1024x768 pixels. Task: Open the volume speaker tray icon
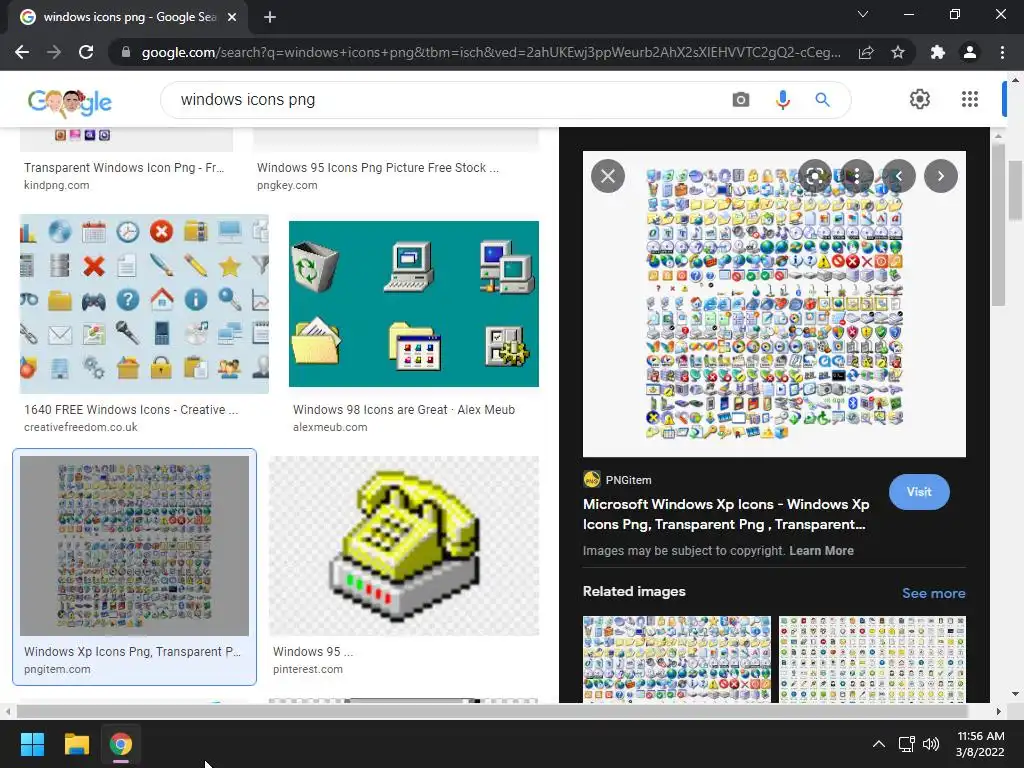[x=931, y=744]
